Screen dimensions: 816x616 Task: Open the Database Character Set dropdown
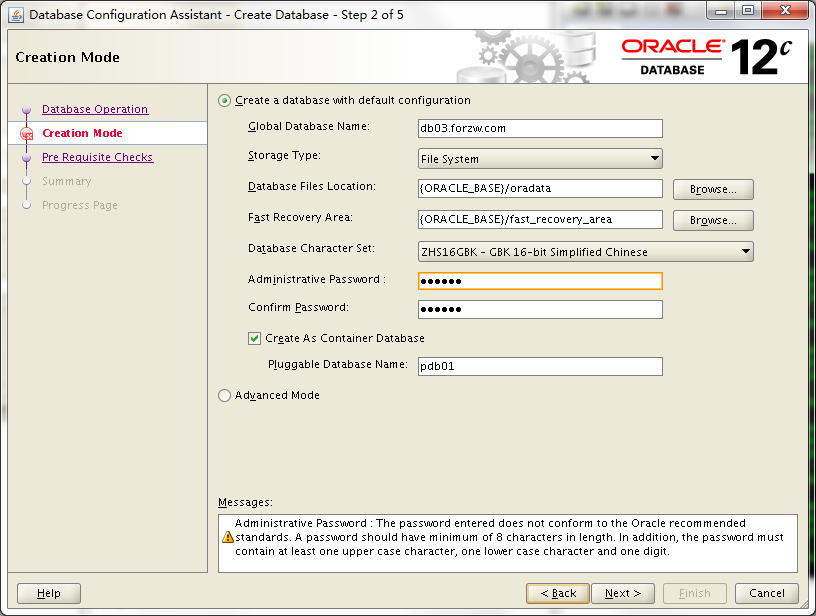click(x=585, y=251)
